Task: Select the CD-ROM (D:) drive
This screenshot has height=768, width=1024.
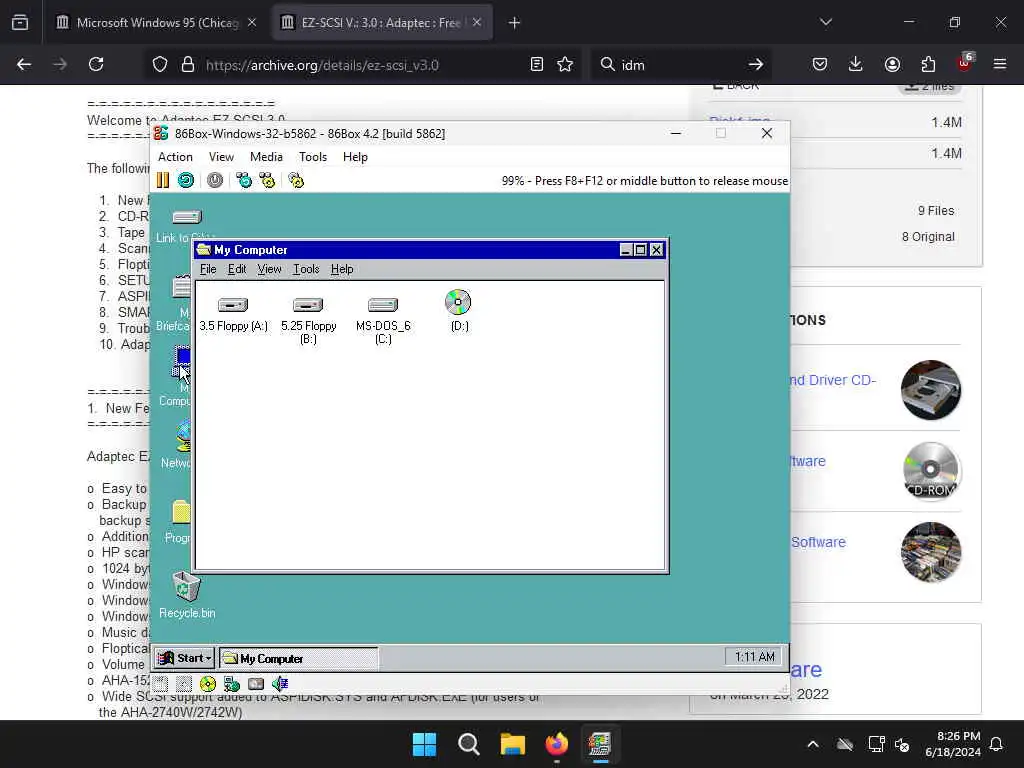Action: pos(458,310)
